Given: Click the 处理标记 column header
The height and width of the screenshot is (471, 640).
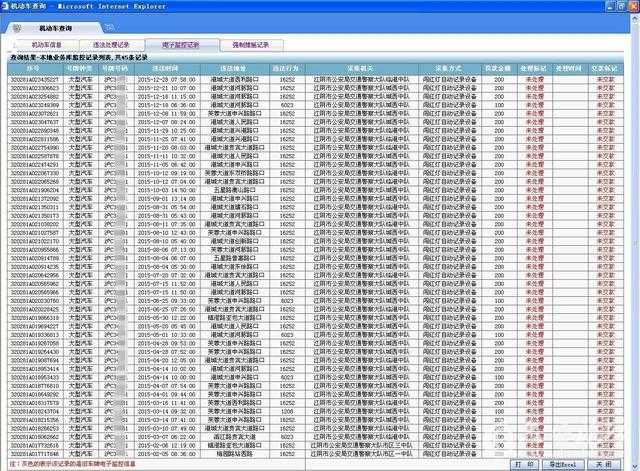Looking at the screenshot, I should pyautogui.click(x=534, y=69).
